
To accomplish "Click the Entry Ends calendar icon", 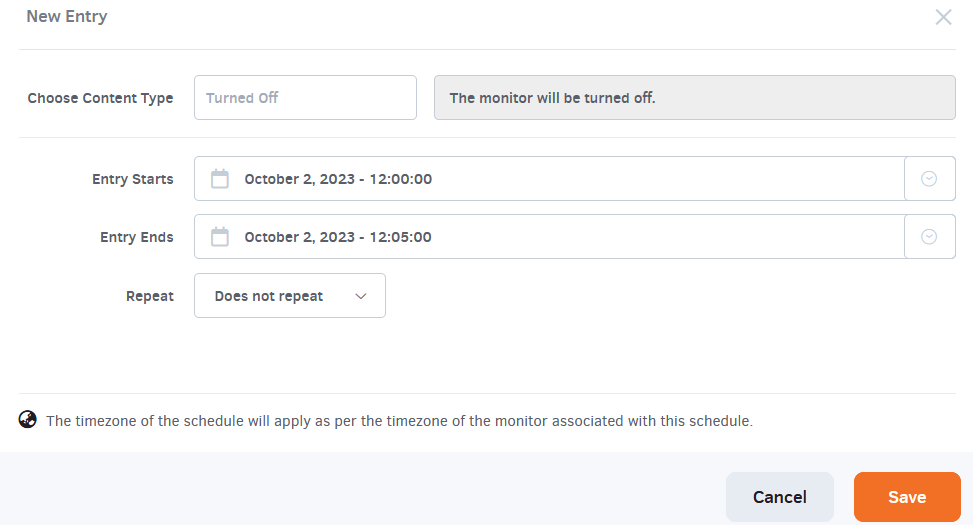I will 220,237.
